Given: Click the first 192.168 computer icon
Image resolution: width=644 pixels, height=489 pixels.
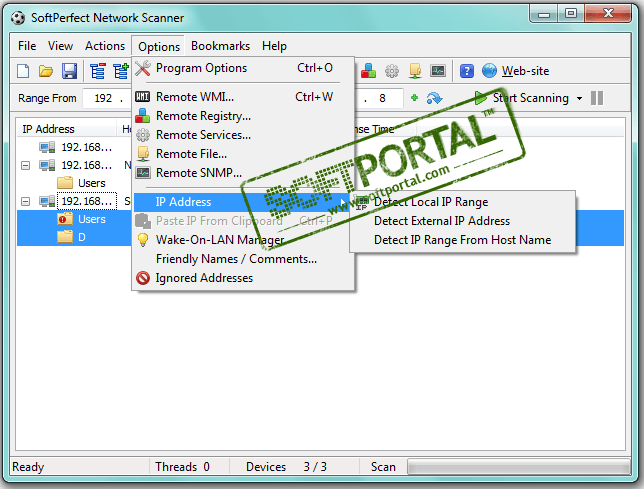Looking at the screenshot, I should point(47,147).
